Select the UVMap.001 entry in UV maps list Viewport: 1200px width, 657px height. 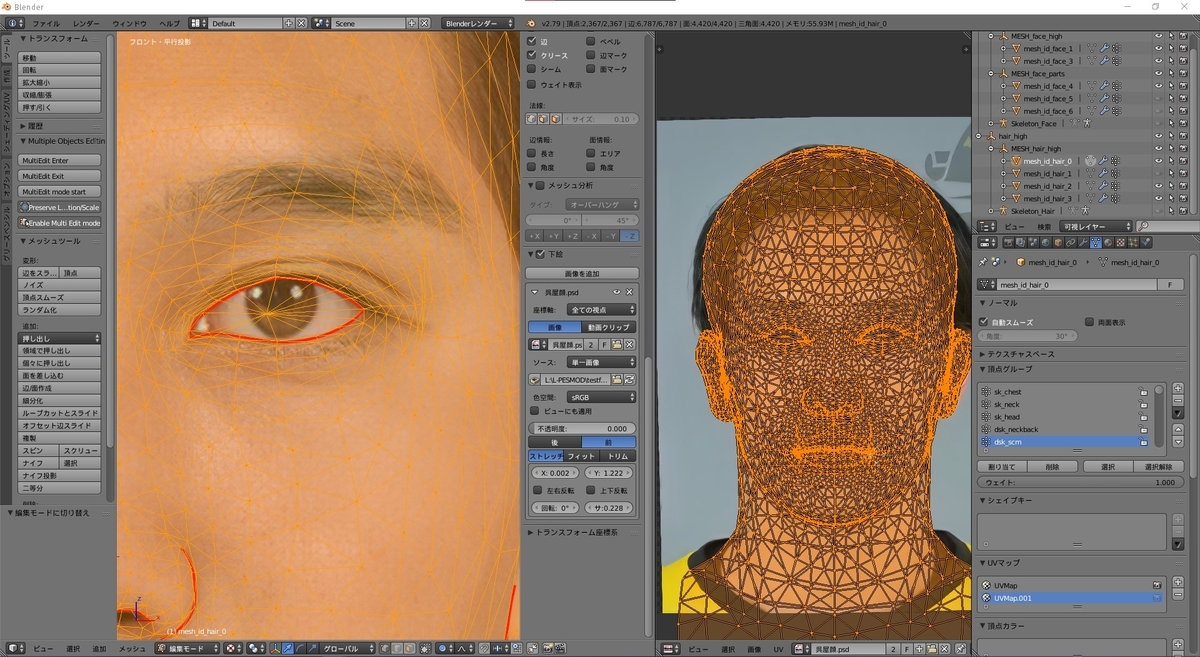pos(1071,598)
